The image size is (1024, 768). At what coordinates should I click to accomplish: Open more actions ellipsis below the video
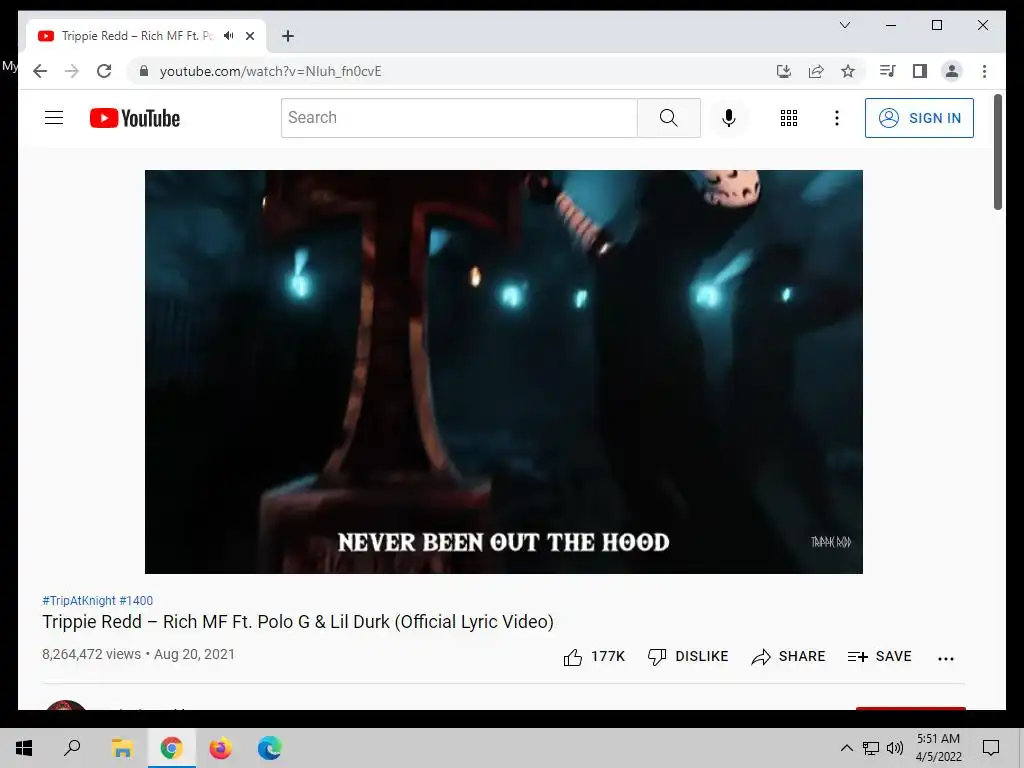(x=946, y=658)
